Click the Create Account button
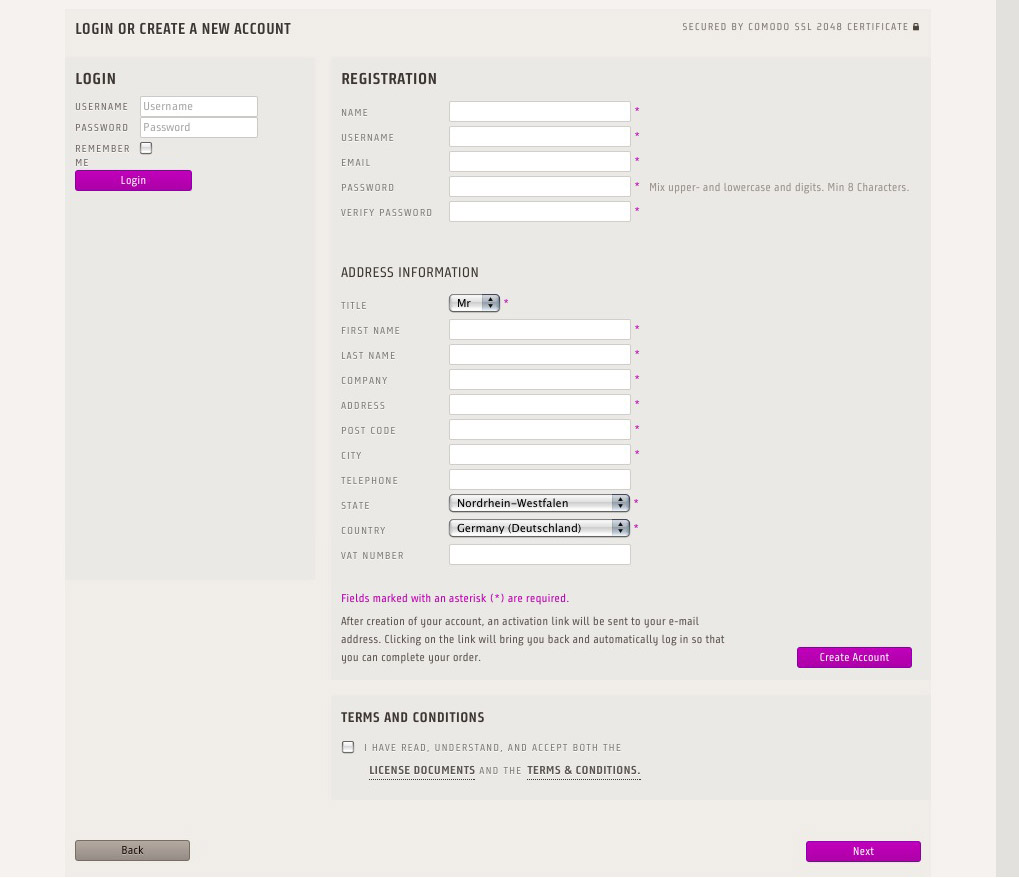The width and height of the screenshot is (1019, 878). coord(854,657)
